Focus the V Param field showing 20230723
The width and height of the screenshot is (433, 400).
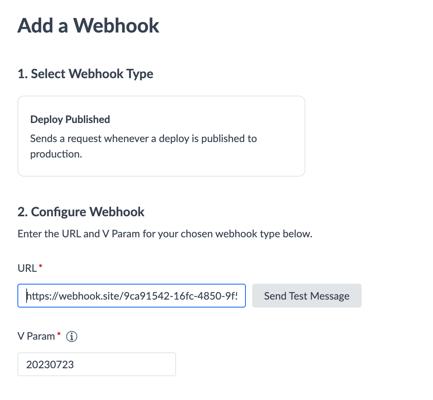97,364
